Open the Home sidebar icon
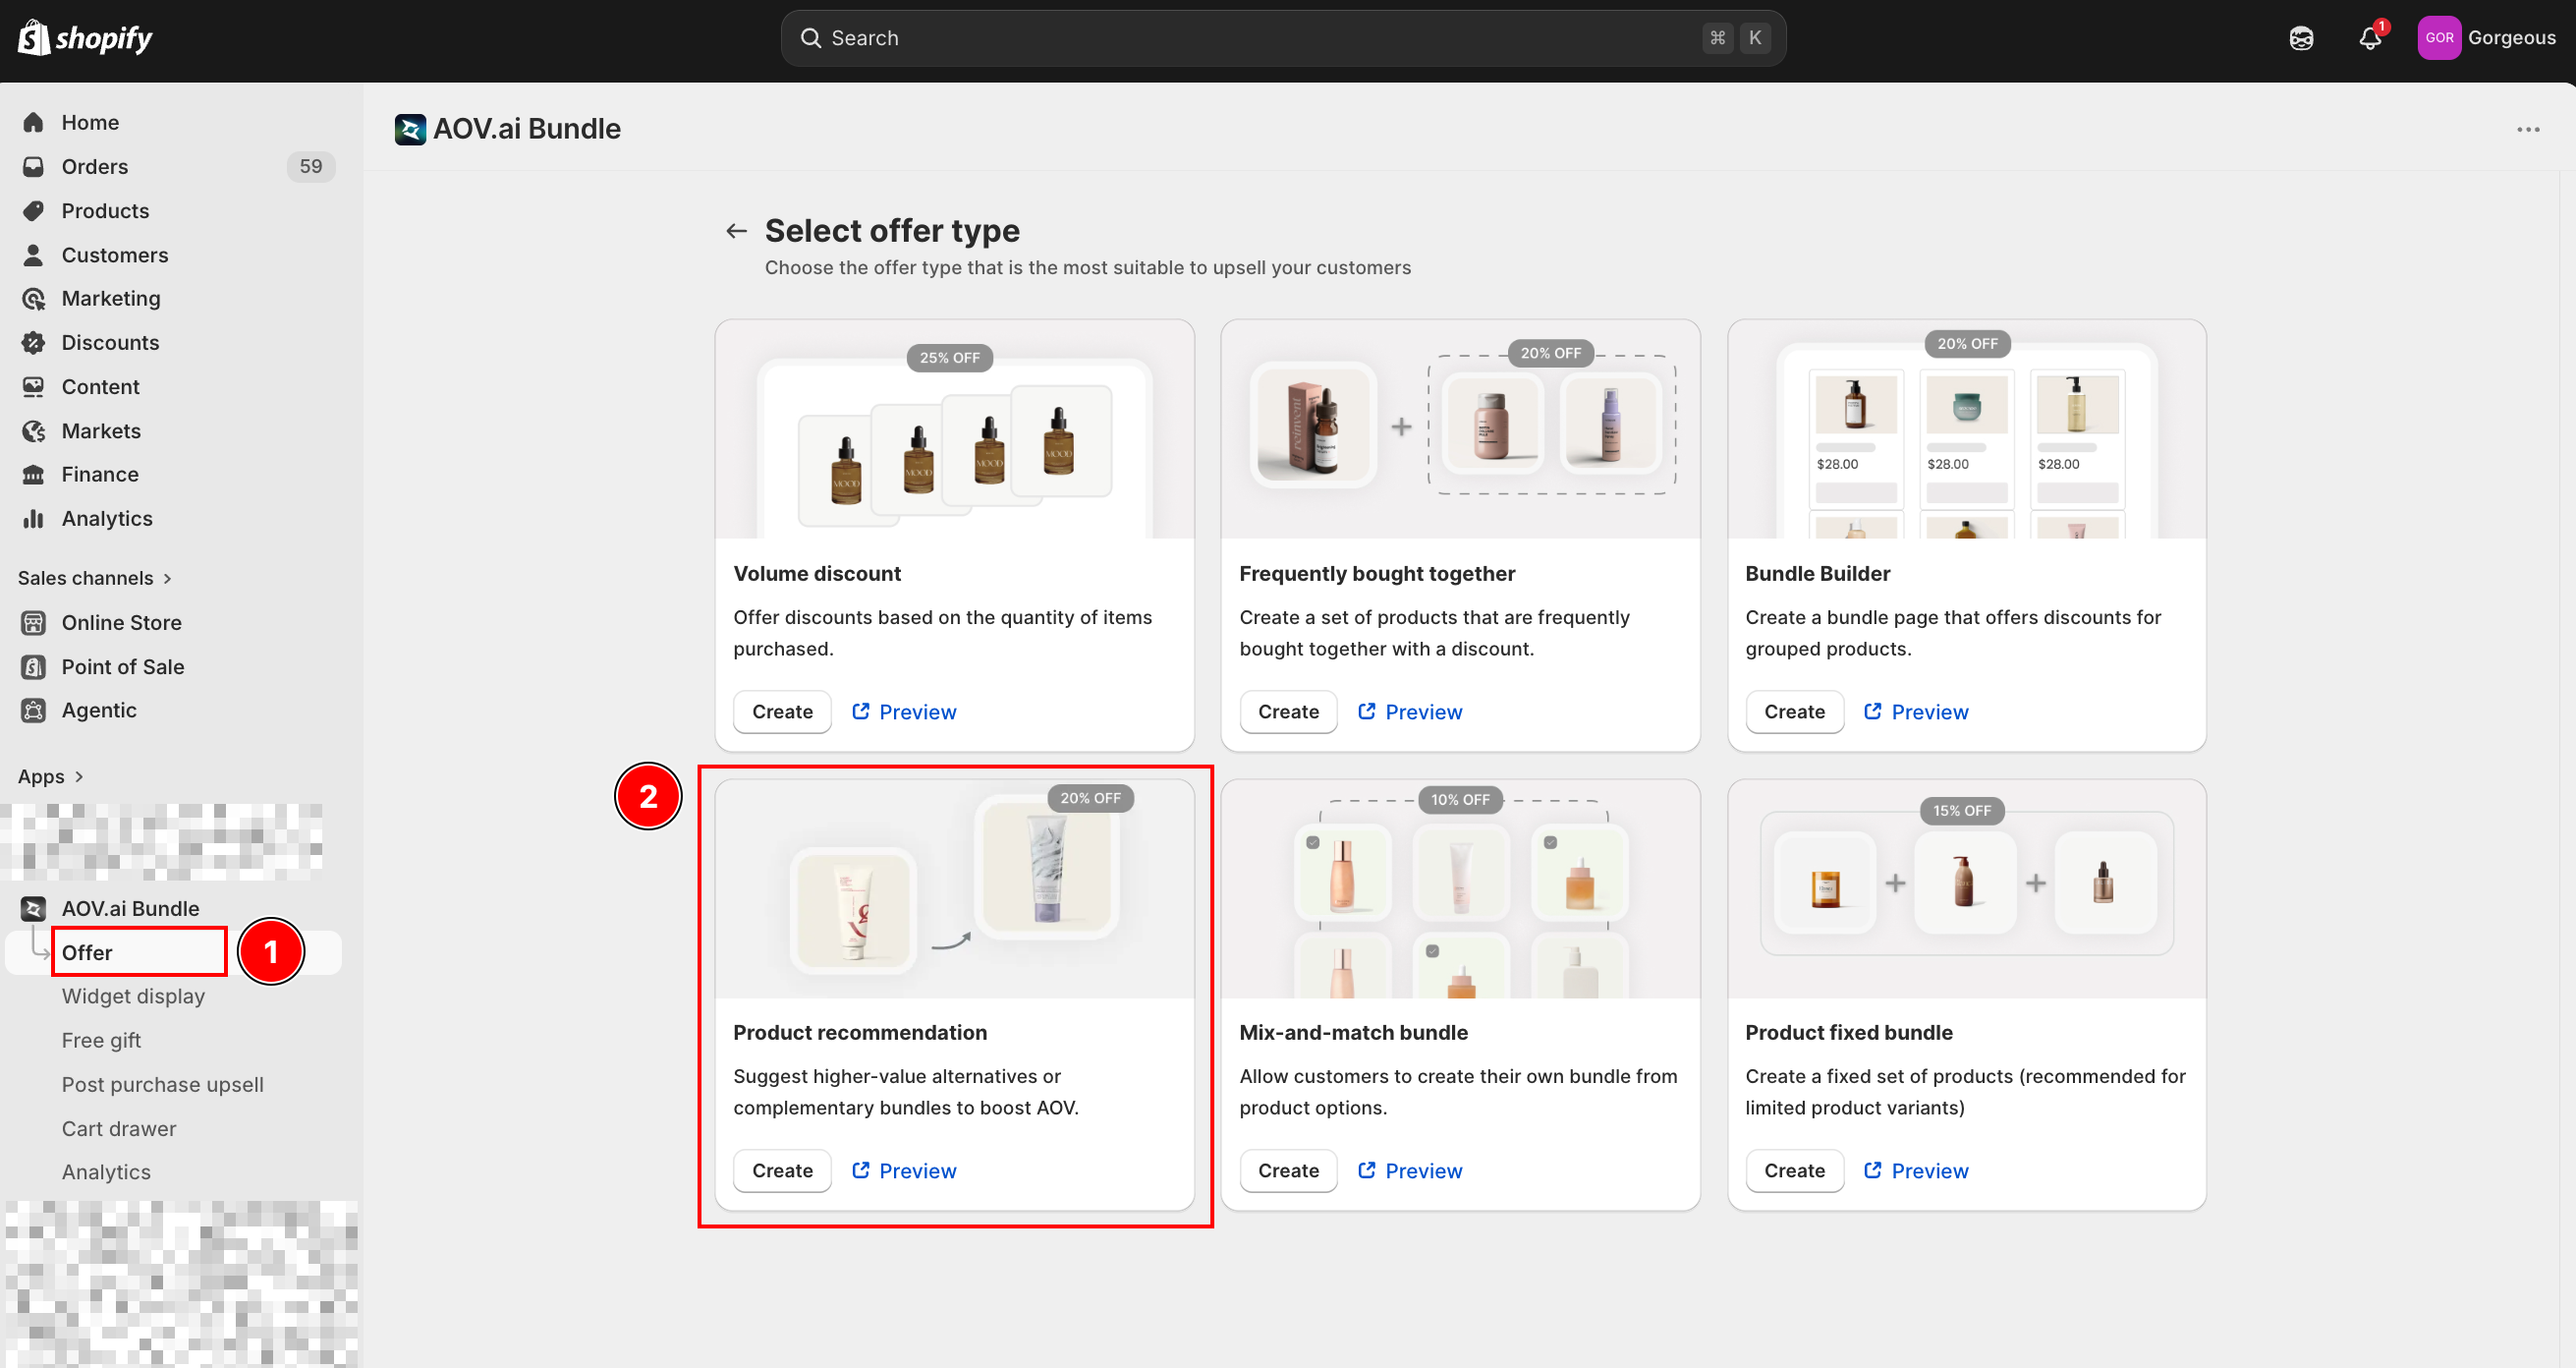 click(33, 122)
